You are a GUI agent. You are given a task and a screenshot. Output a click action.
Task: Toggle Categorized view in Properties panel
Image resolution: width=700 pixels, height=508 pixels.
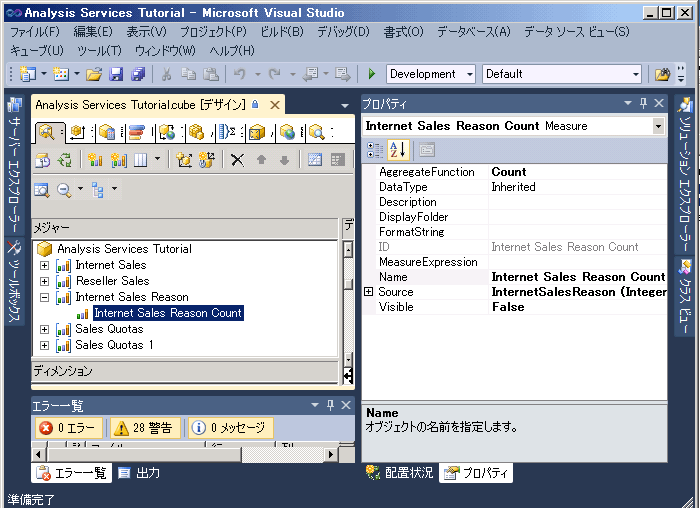click(375, 150)
